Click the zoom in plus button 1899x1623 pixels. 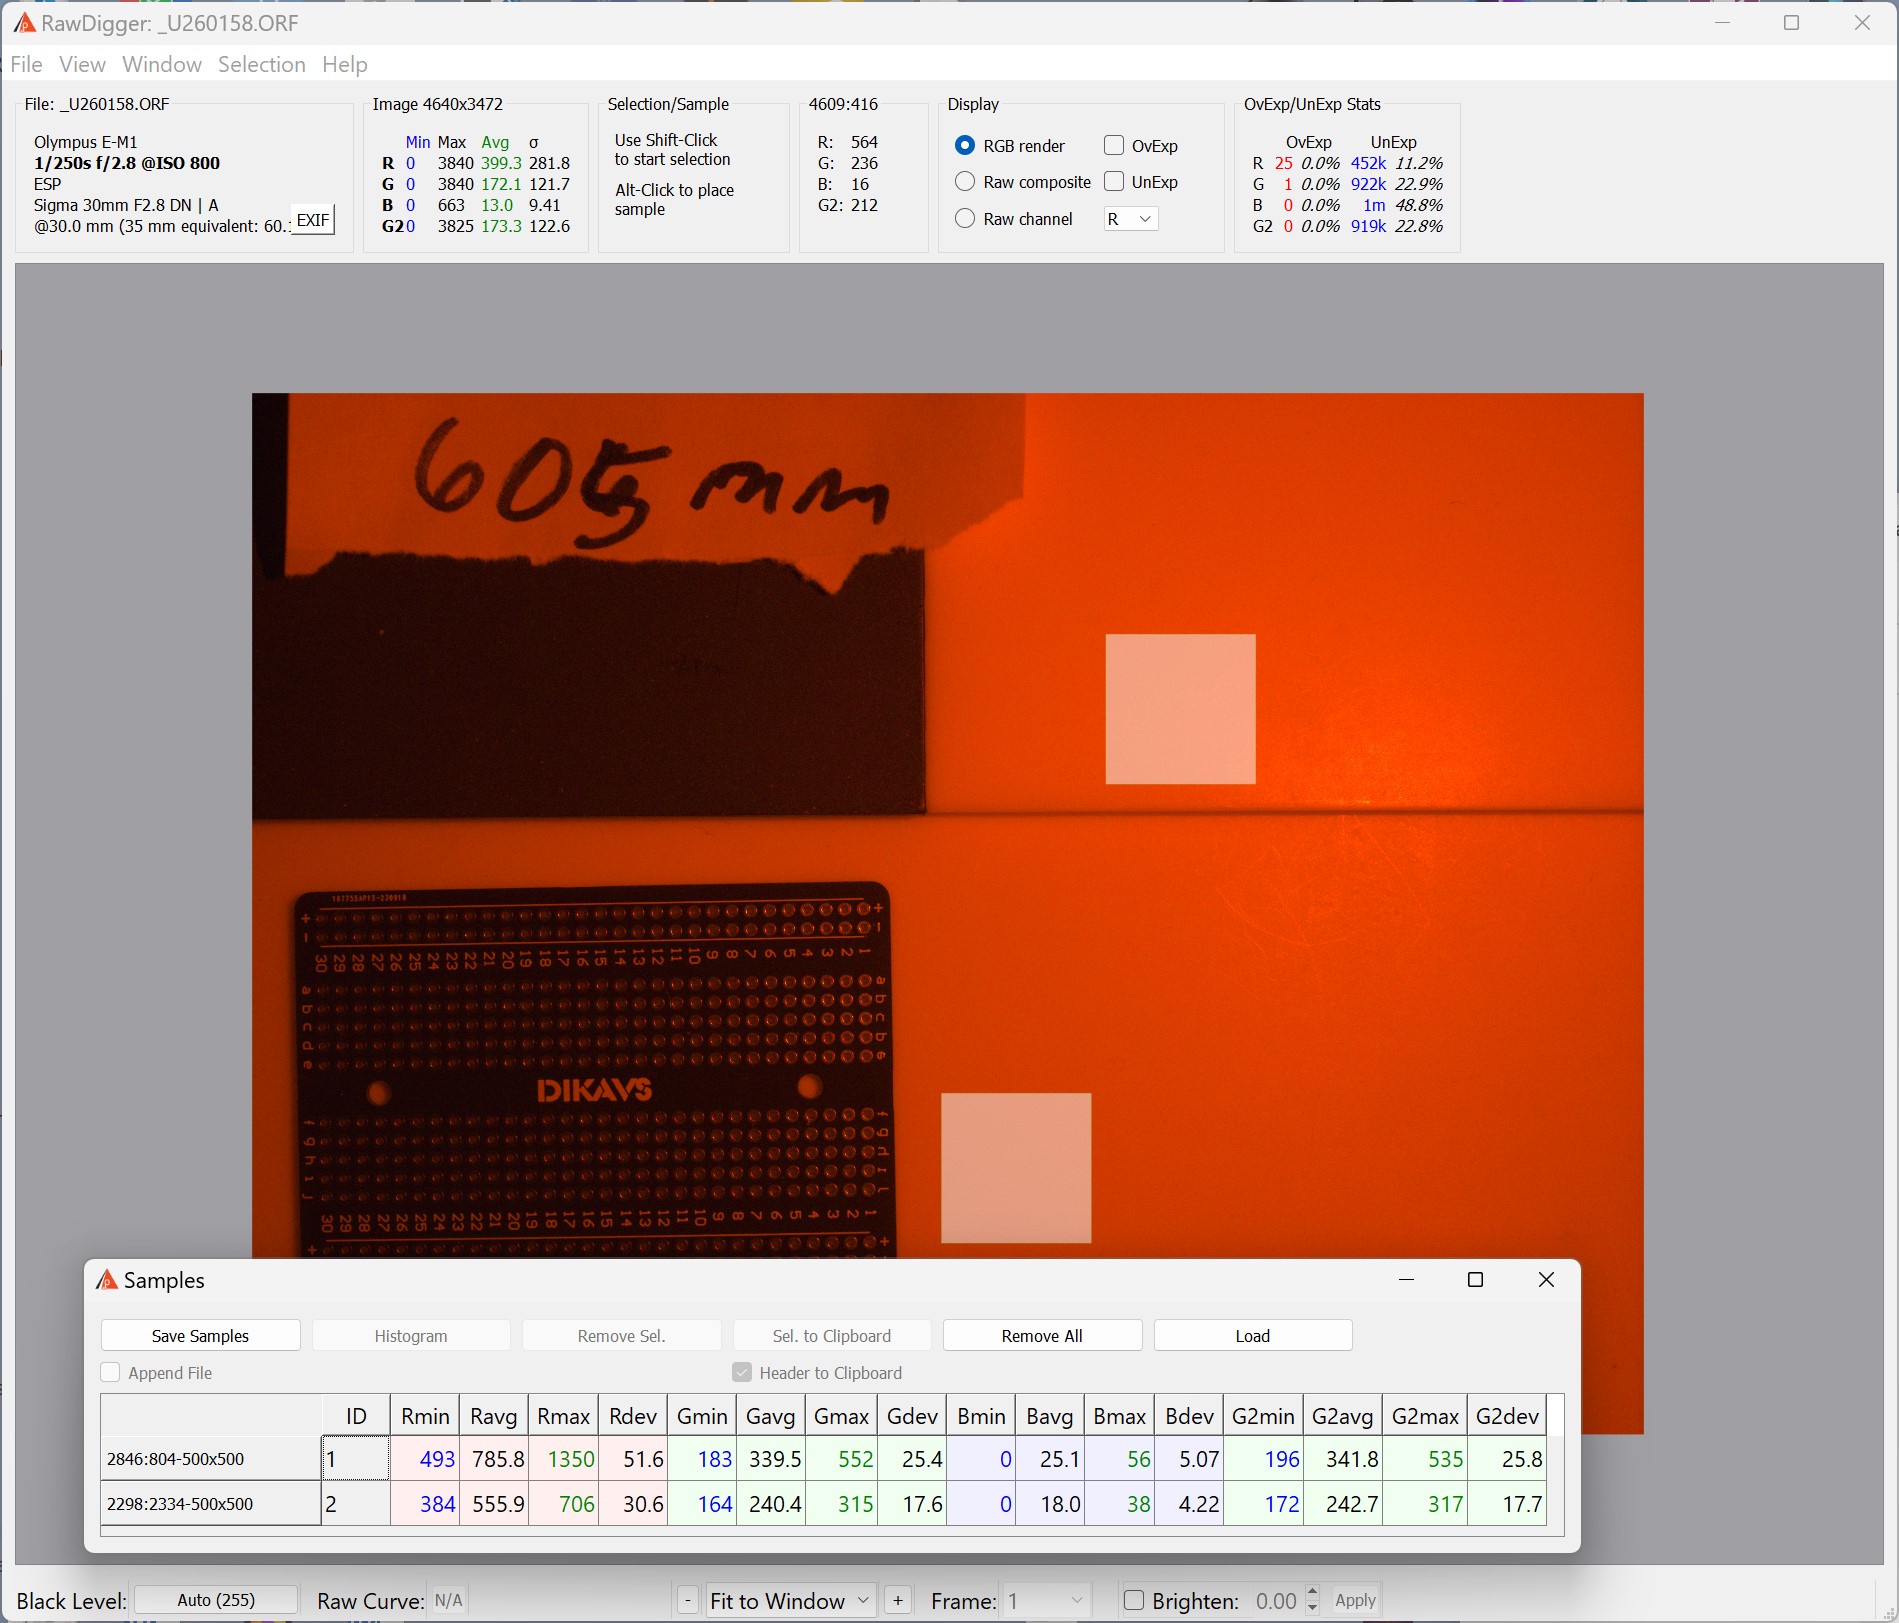898,1601
